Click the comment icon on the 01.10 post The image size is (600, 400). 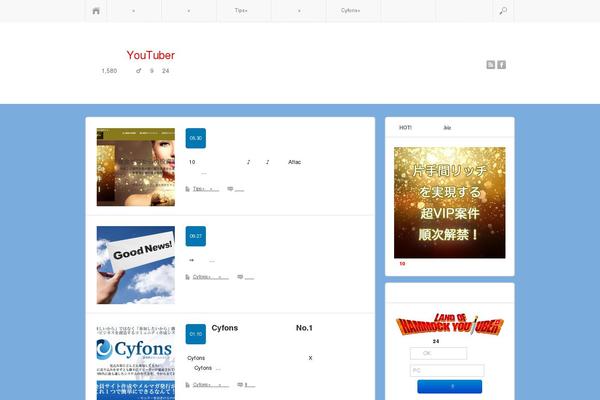240,385
